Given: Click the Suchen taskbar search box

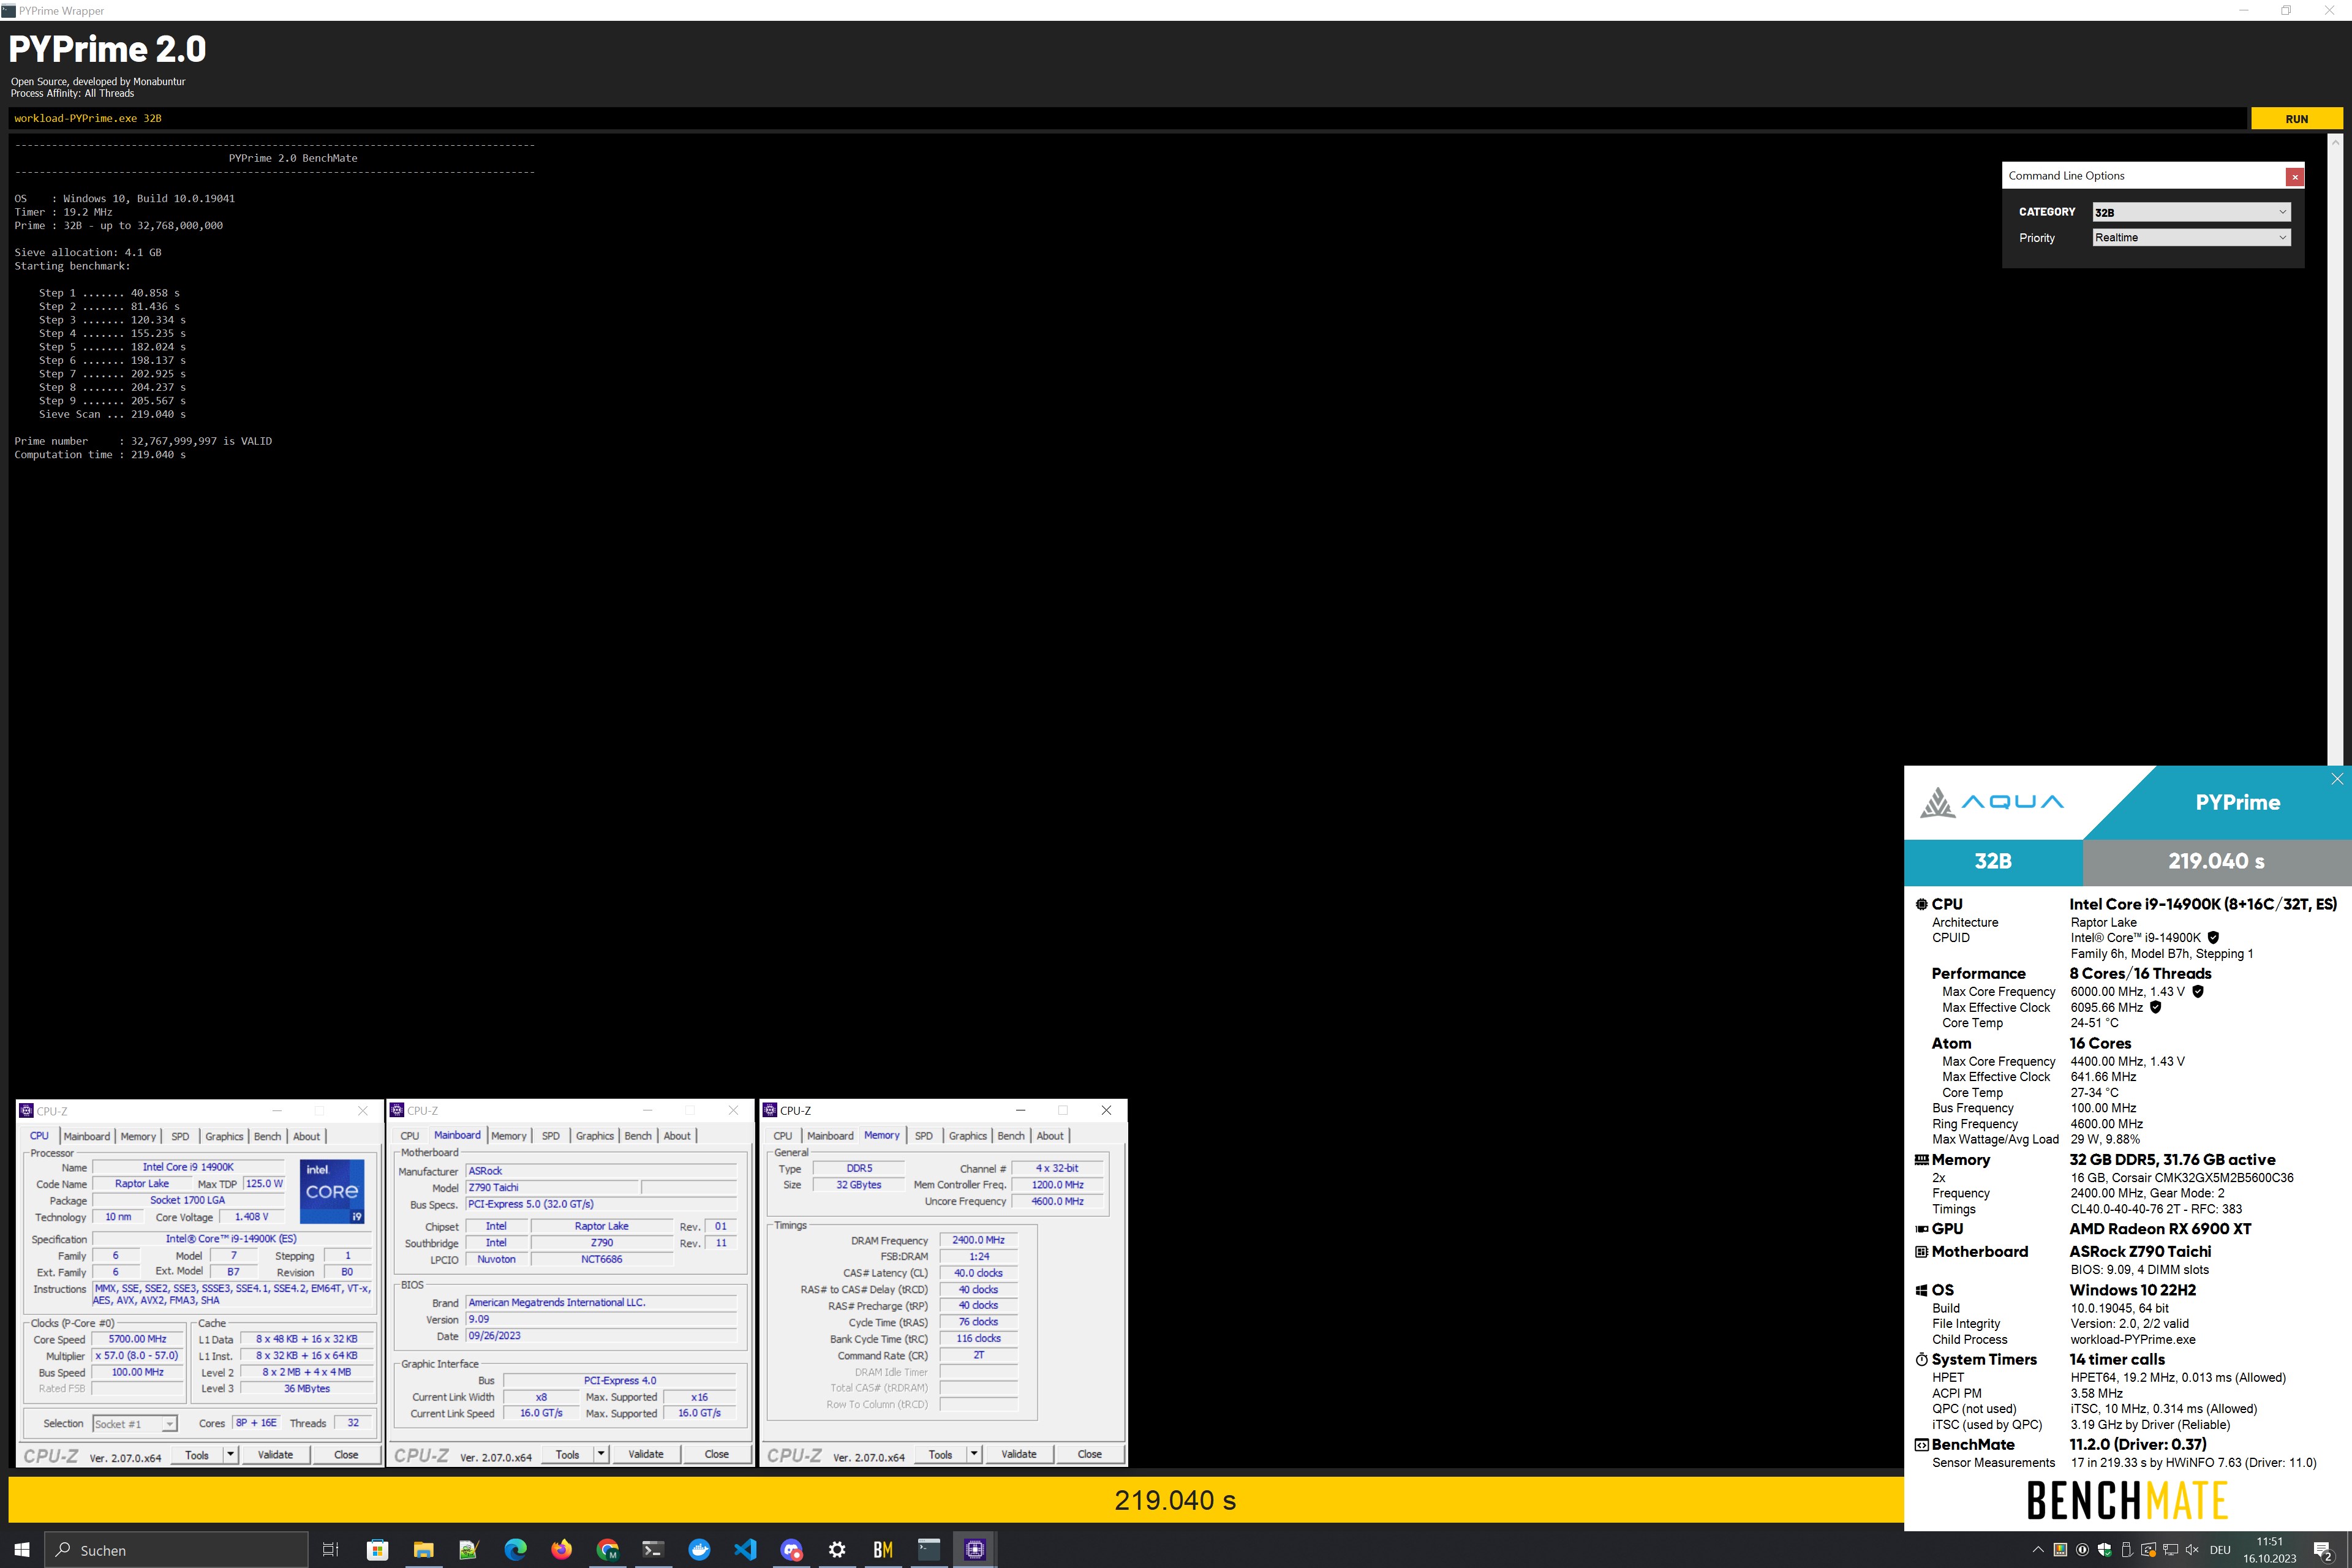Looking at the screenshot, I should pyautogui.click(x=176, y=1549).
